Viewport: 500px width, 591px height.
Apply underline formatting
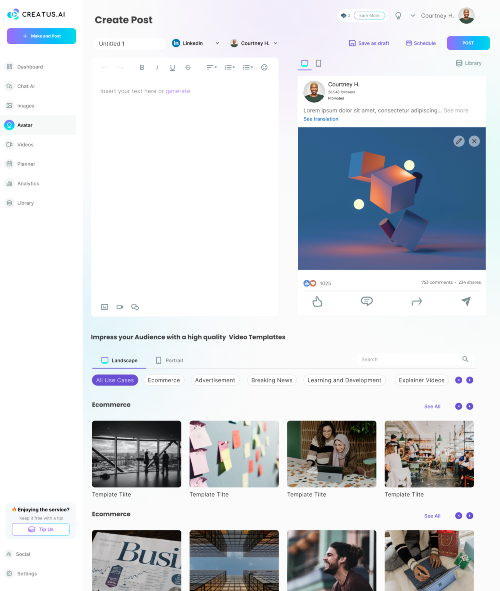pyautogui.click(x=172, y=67)
